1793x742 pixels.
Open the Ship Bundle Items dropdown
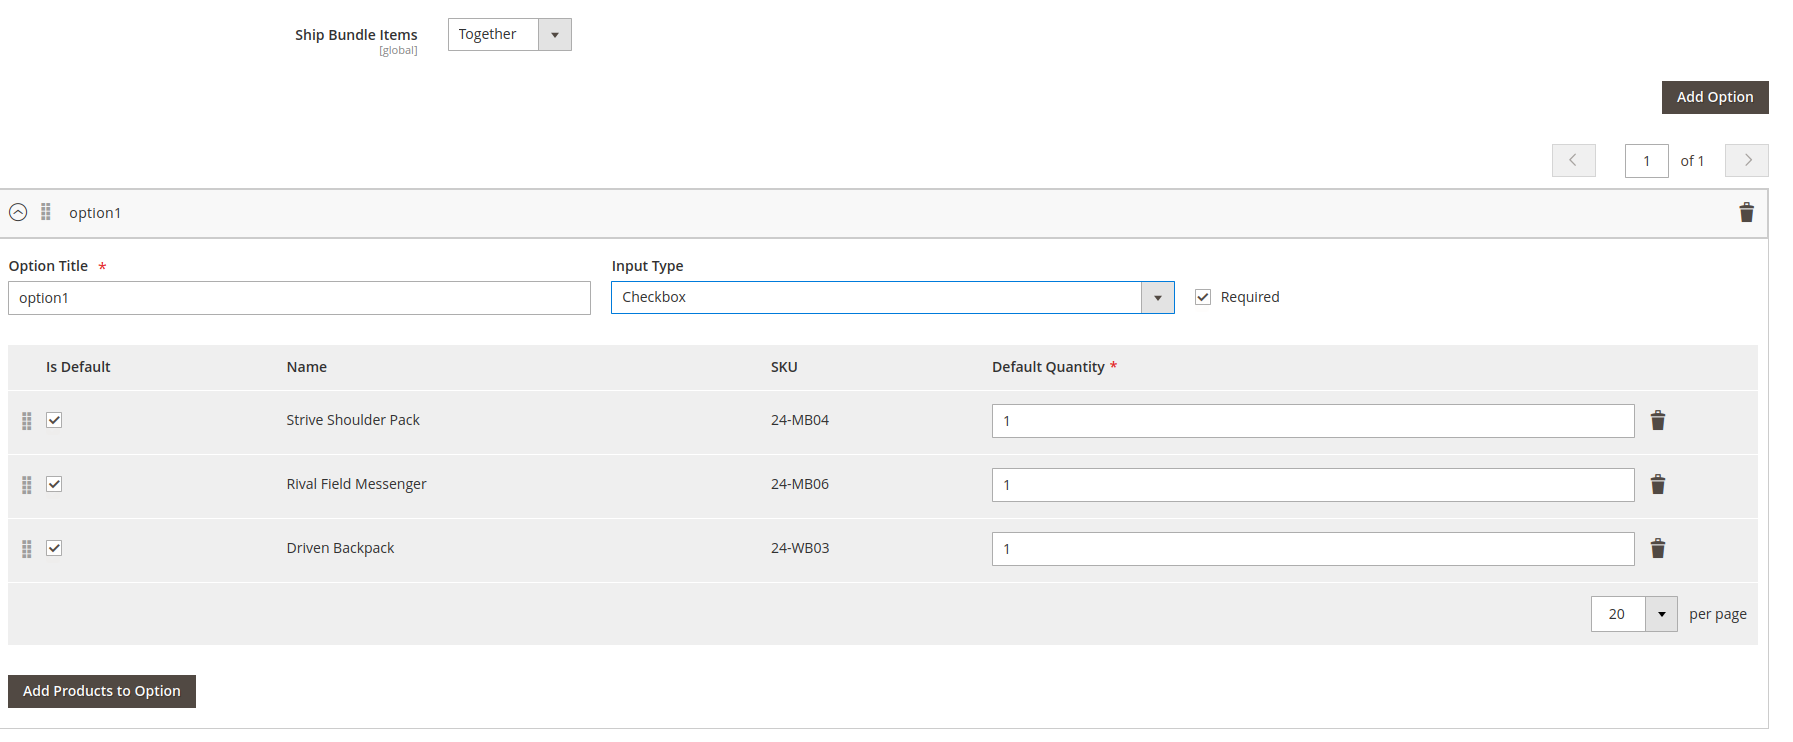(x=509, y=35)
